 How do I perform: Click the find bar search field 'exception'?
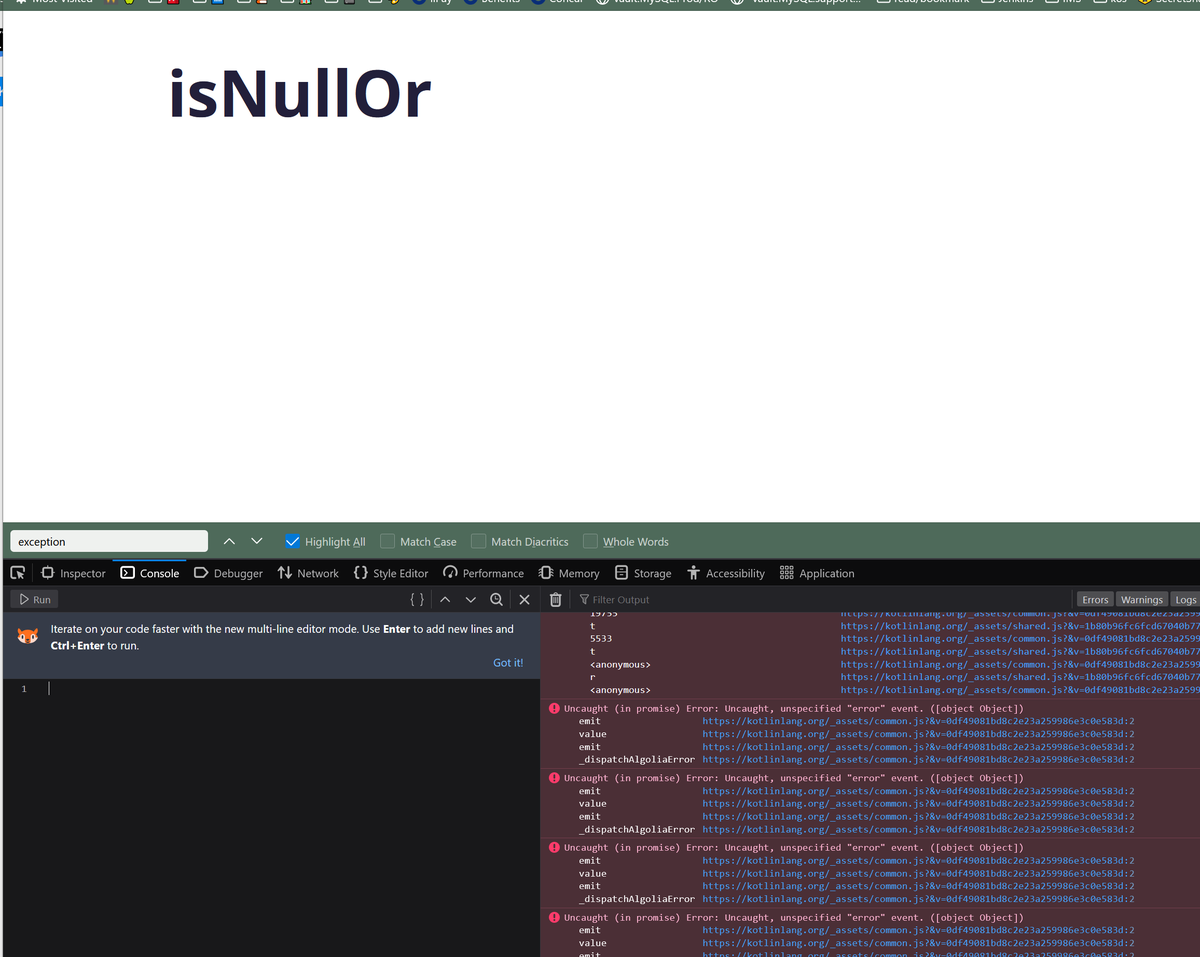pos(109,541)
